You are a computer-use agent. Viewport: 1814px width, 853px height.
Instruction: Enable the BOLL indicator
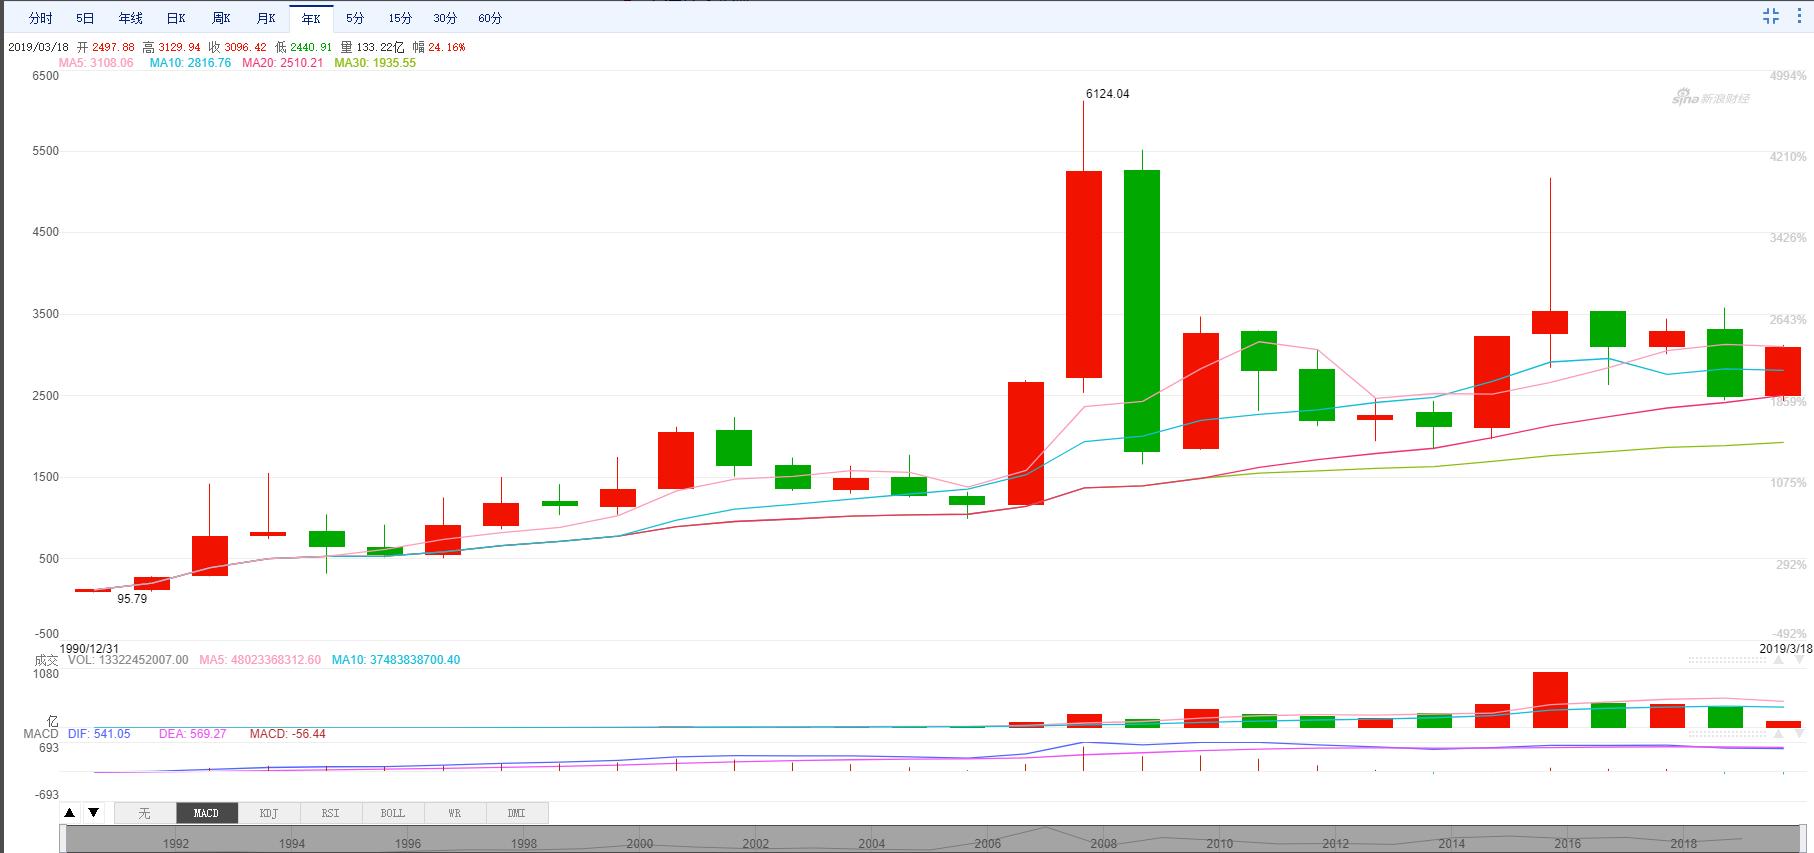click(393, 813)
